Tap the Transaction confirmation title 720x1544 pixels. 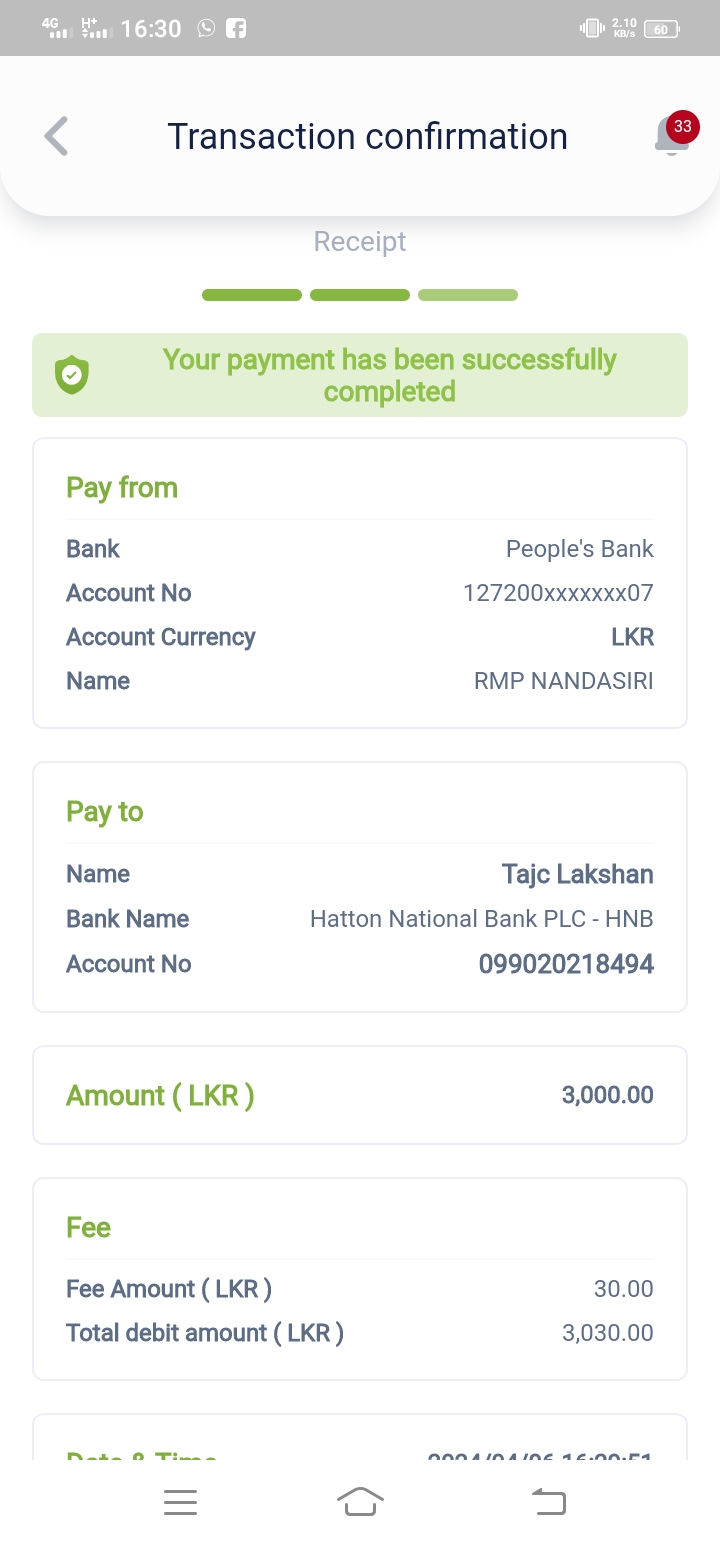367,136
